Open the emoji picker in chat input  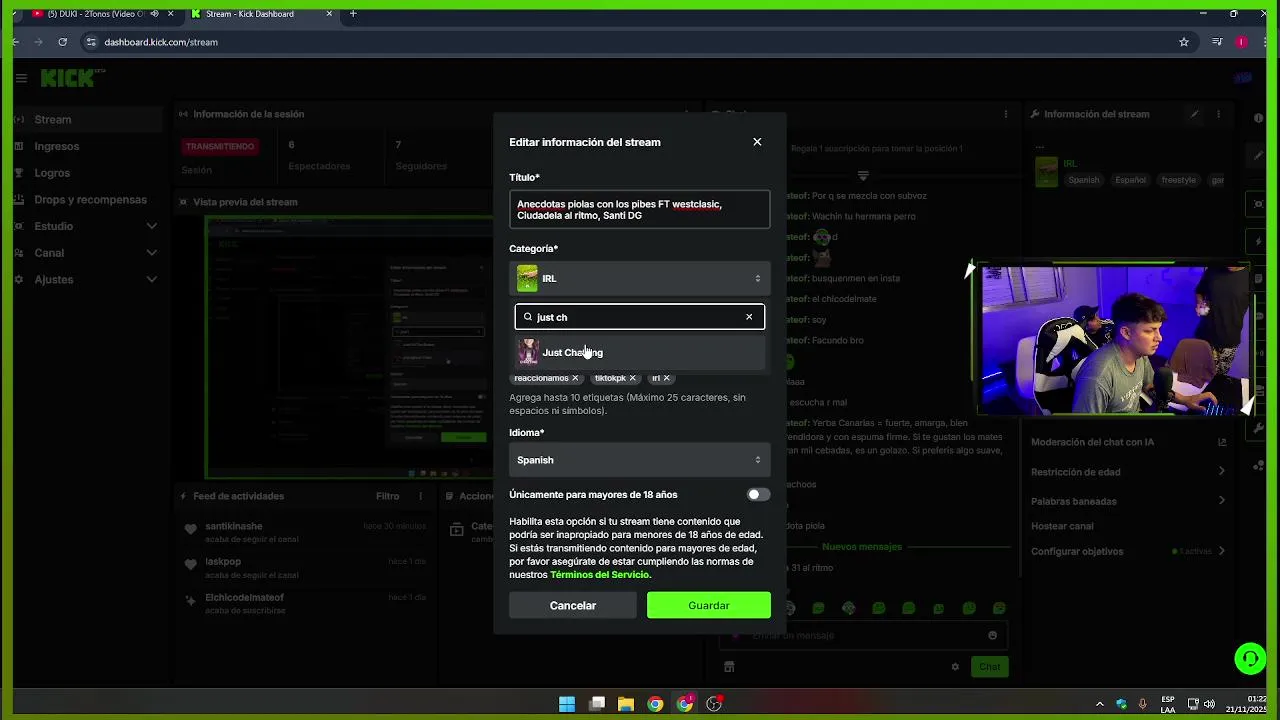pos(992,635)
